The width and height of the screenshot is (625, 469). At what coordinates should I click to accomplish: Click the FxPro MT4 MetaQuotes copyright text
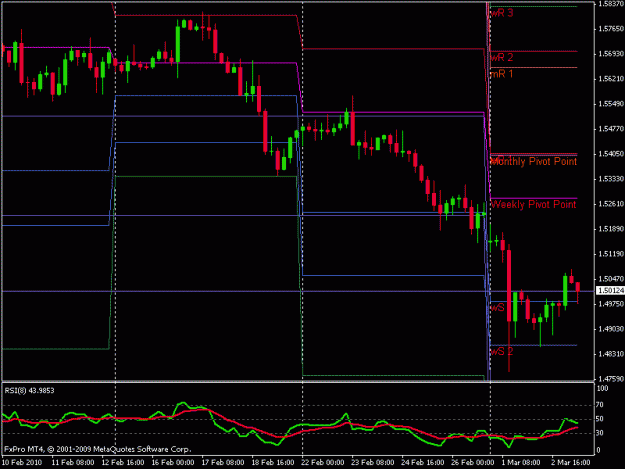tap(98, 449)
